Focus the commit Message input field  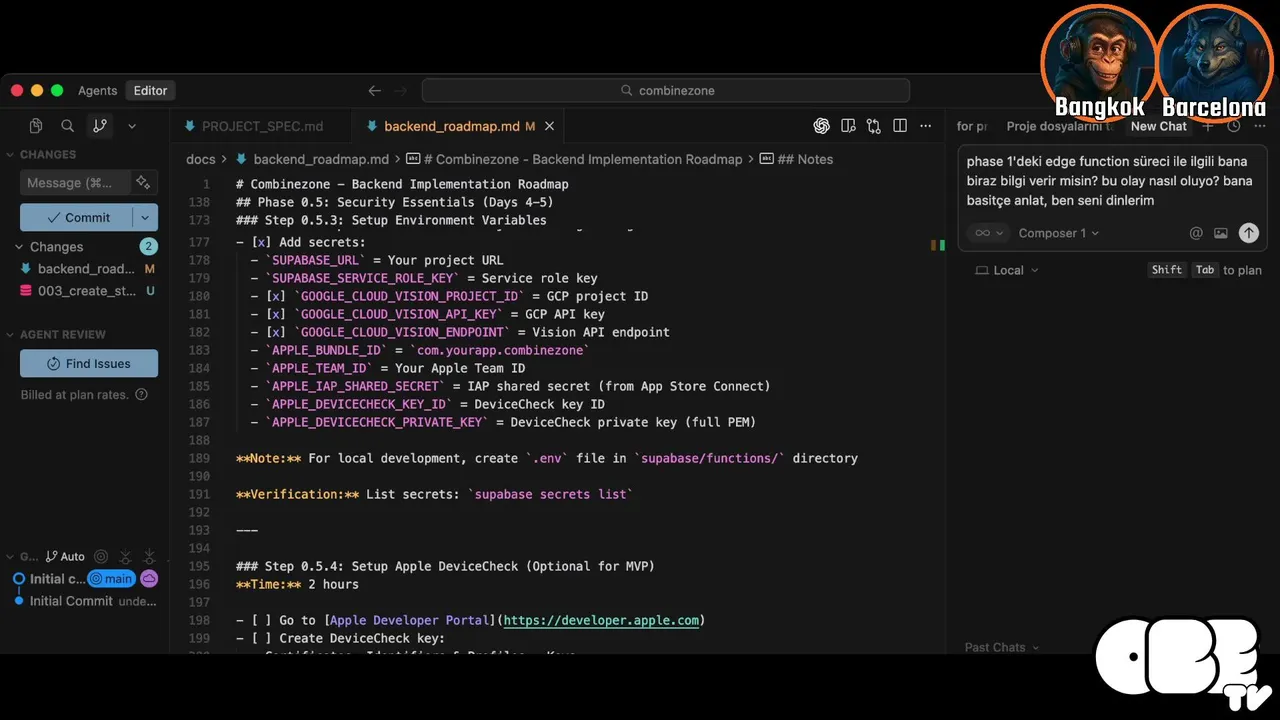click(x=75, y=183)
